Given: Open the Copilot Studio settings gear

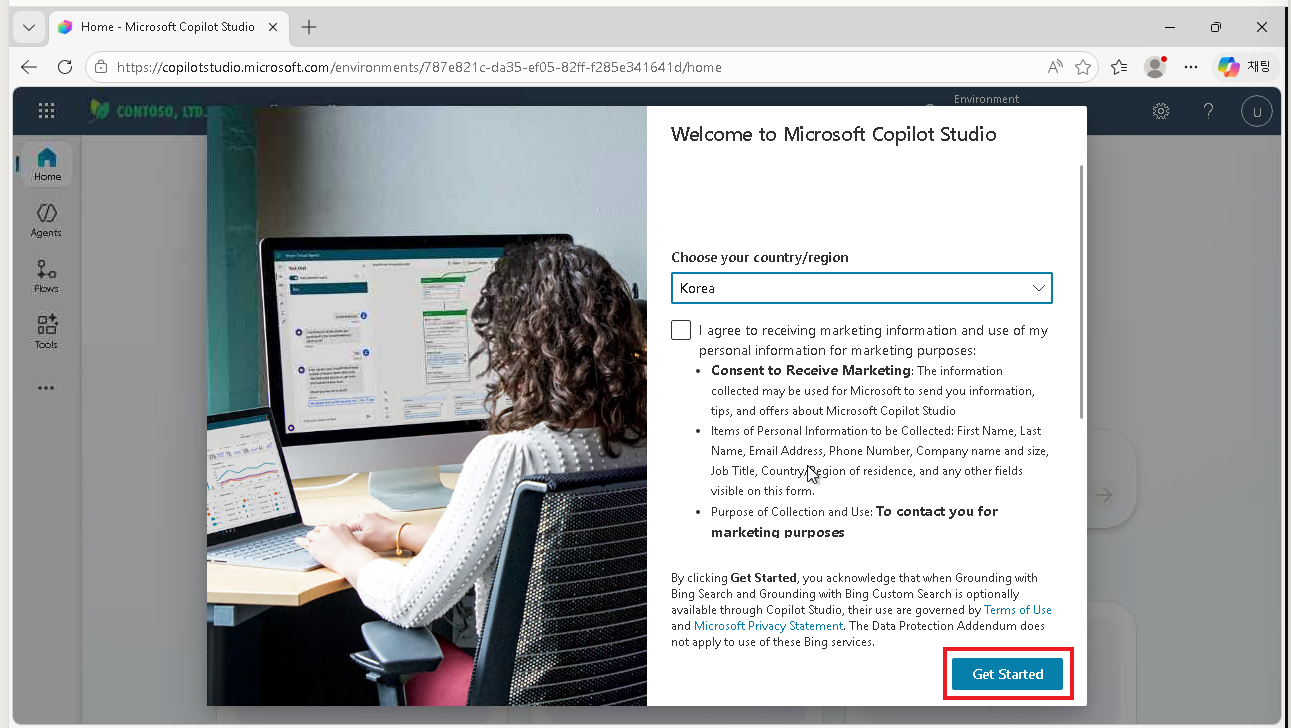Looking at the screenshot, I should [x=1161, y=111].
